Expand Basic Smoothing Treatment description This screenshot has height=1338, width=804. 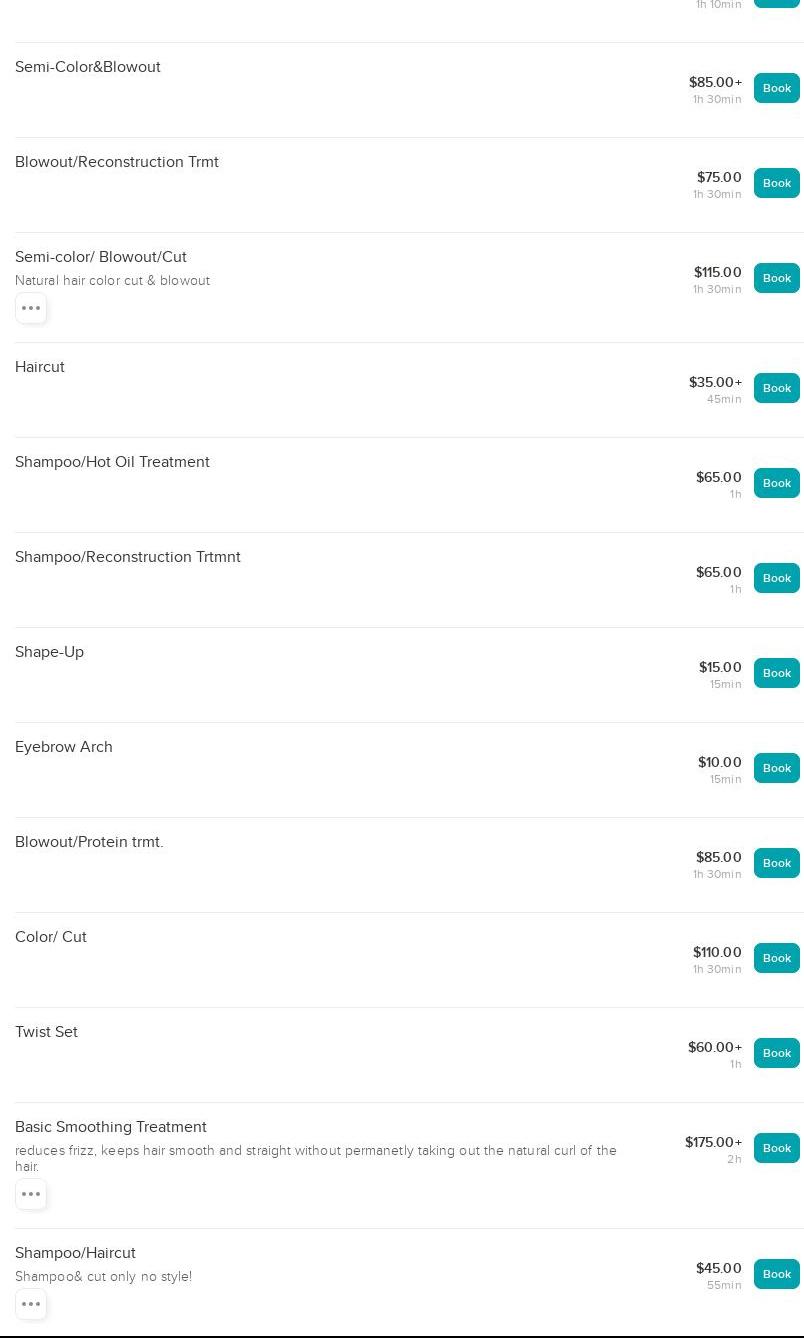(31, 1194)
